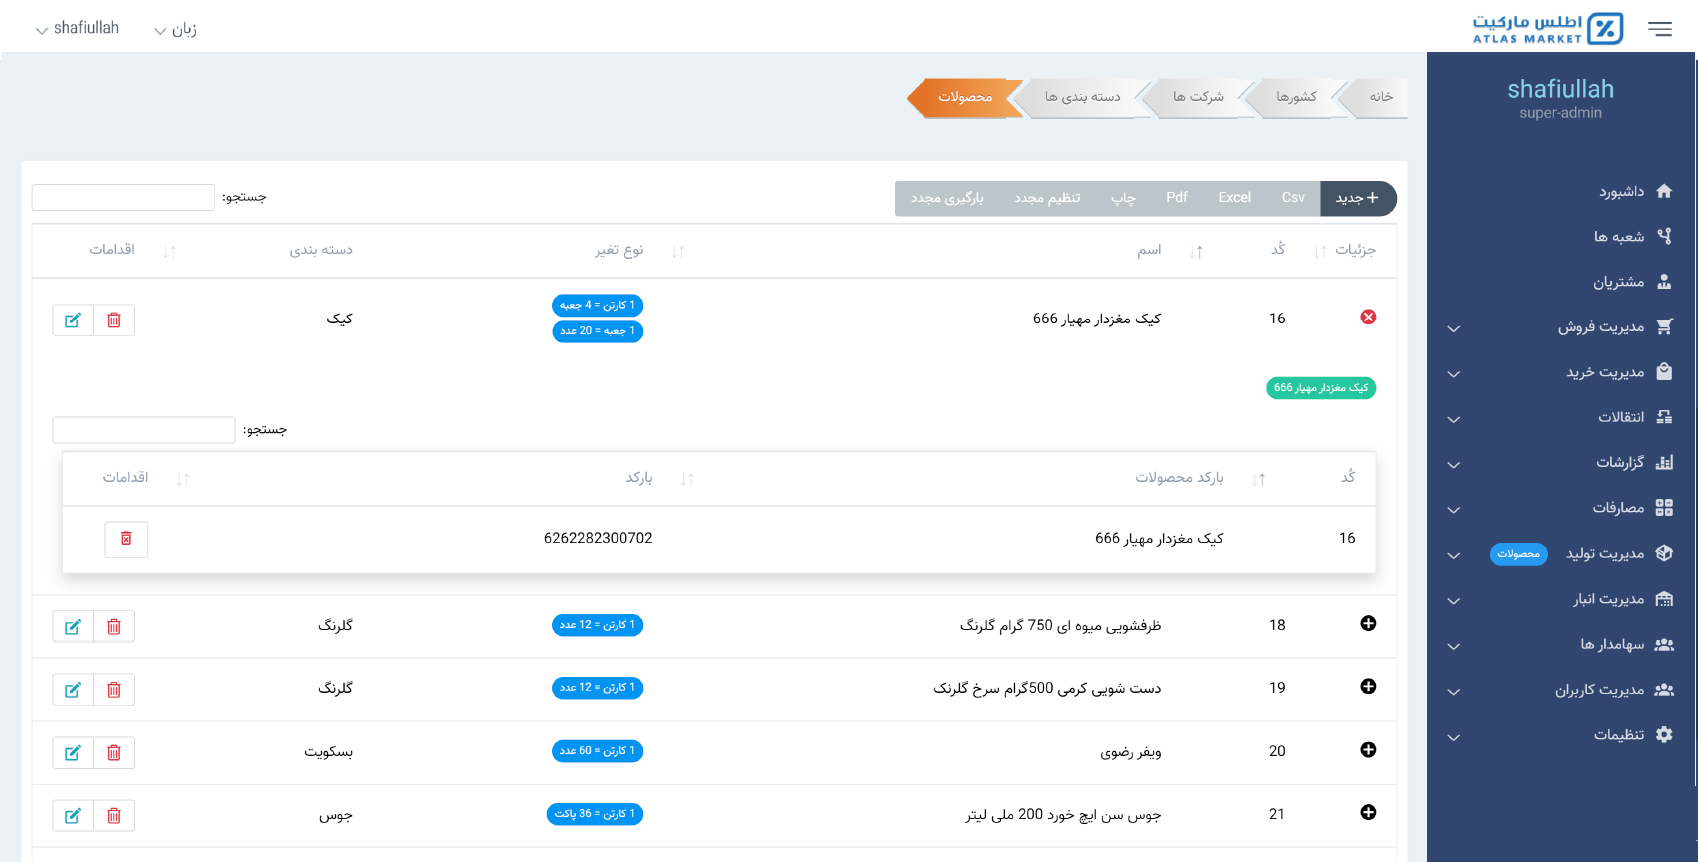Show details for product row 20
The width and height of the screenshot is (1698, 862).
click(x=1368, y=750)
